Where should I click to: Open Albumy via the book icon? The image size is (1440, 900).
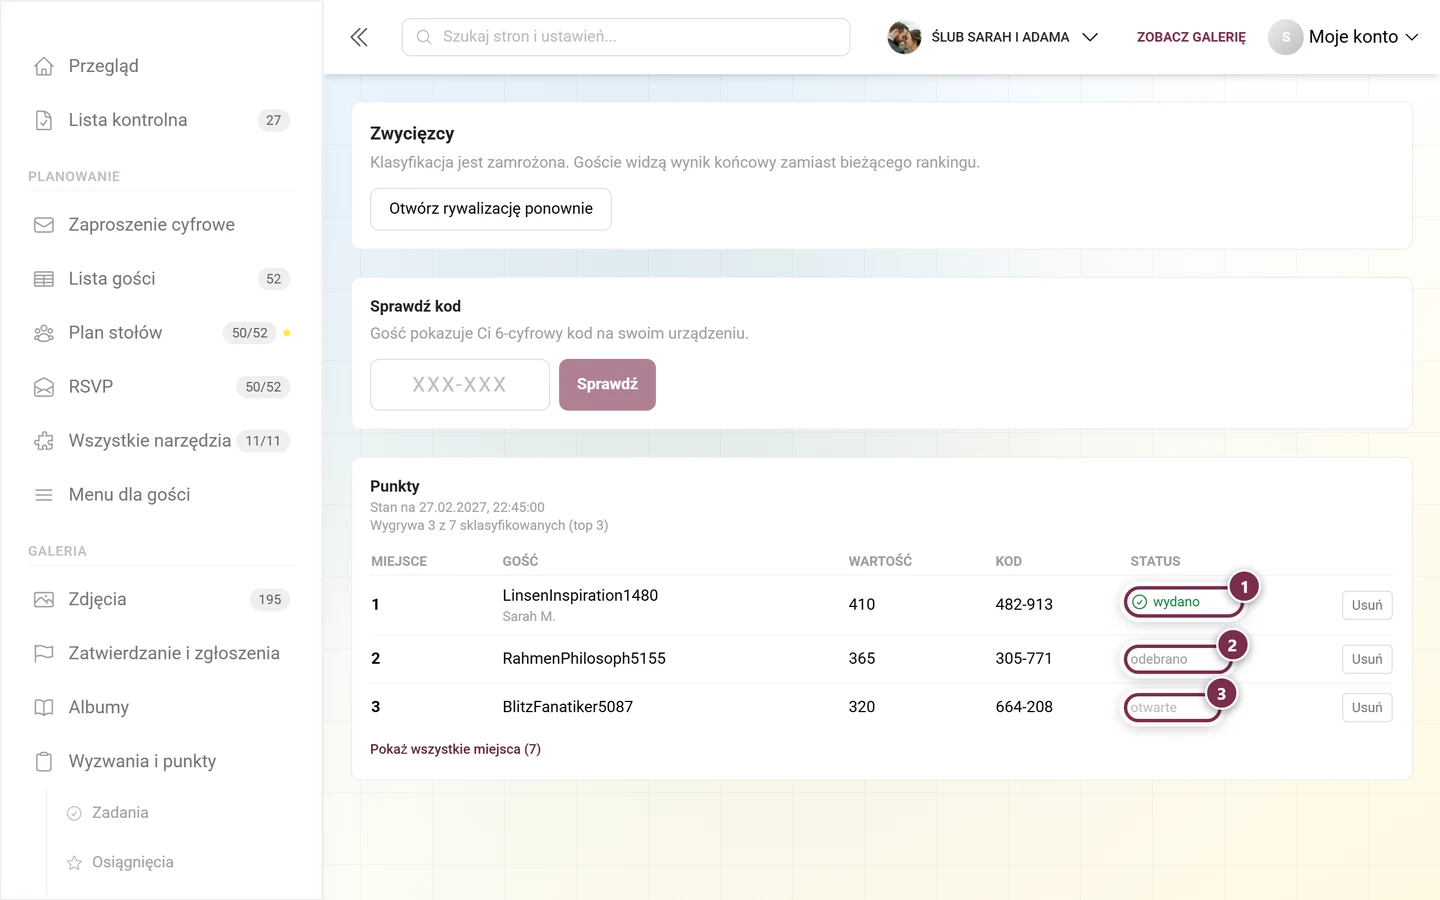(44, 708)
